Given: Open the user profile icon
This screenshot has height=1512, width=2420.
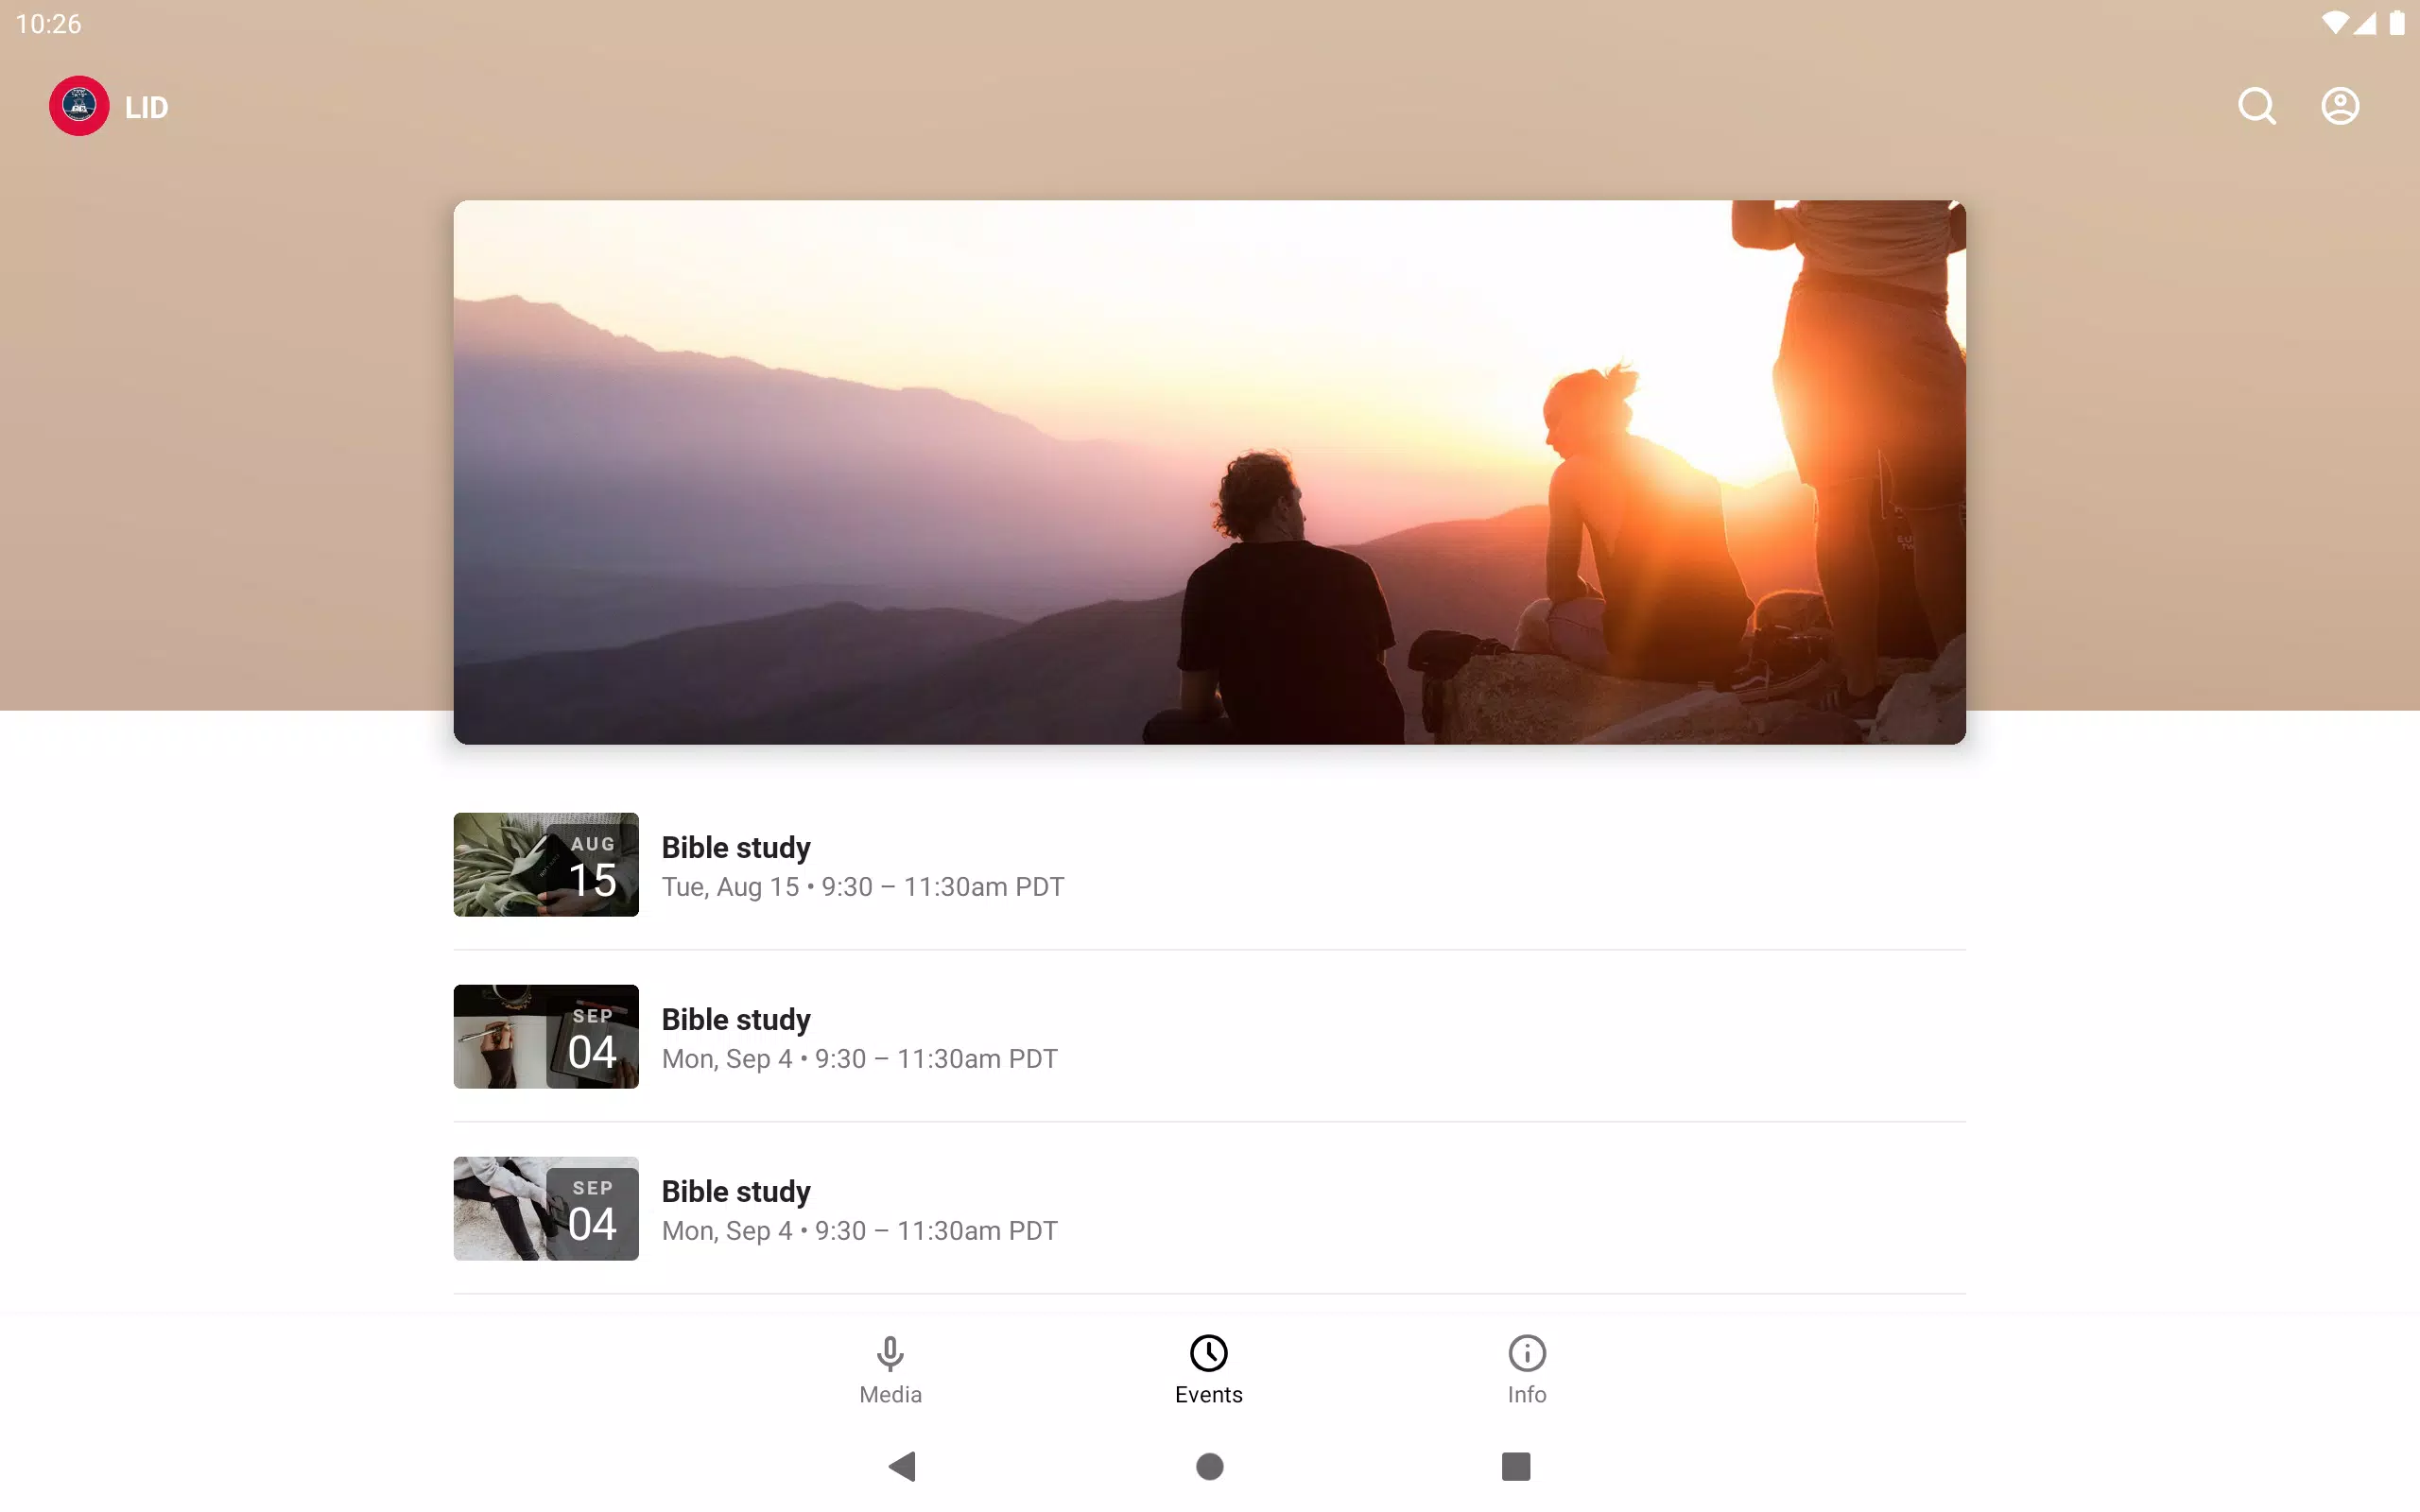Looking at the screenshot, I should click(x=2340, y=106).
